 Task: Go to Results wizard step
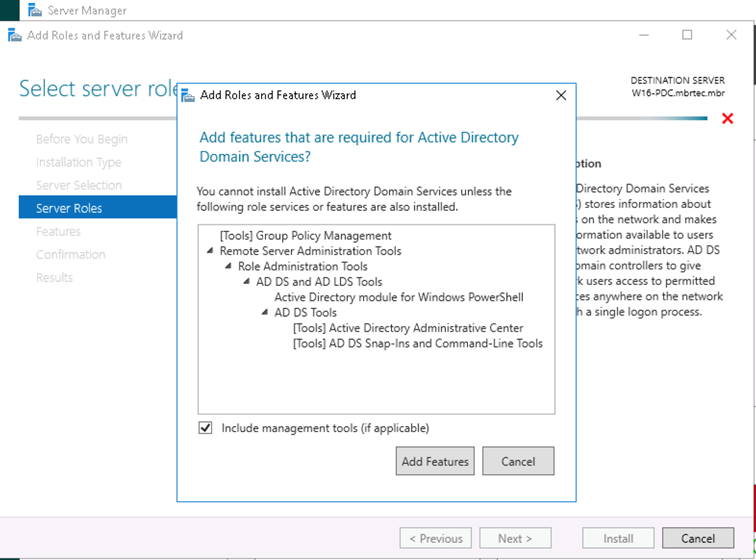click(x=54, y=278)
